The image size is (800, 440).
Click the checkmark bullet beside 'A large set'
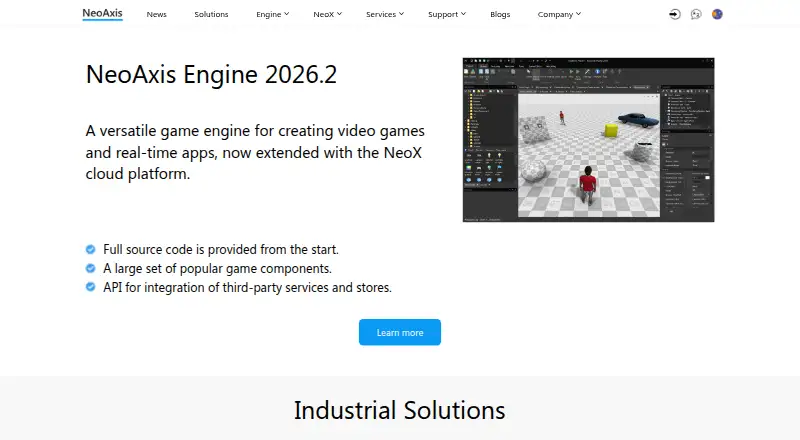tap(90, 268)
